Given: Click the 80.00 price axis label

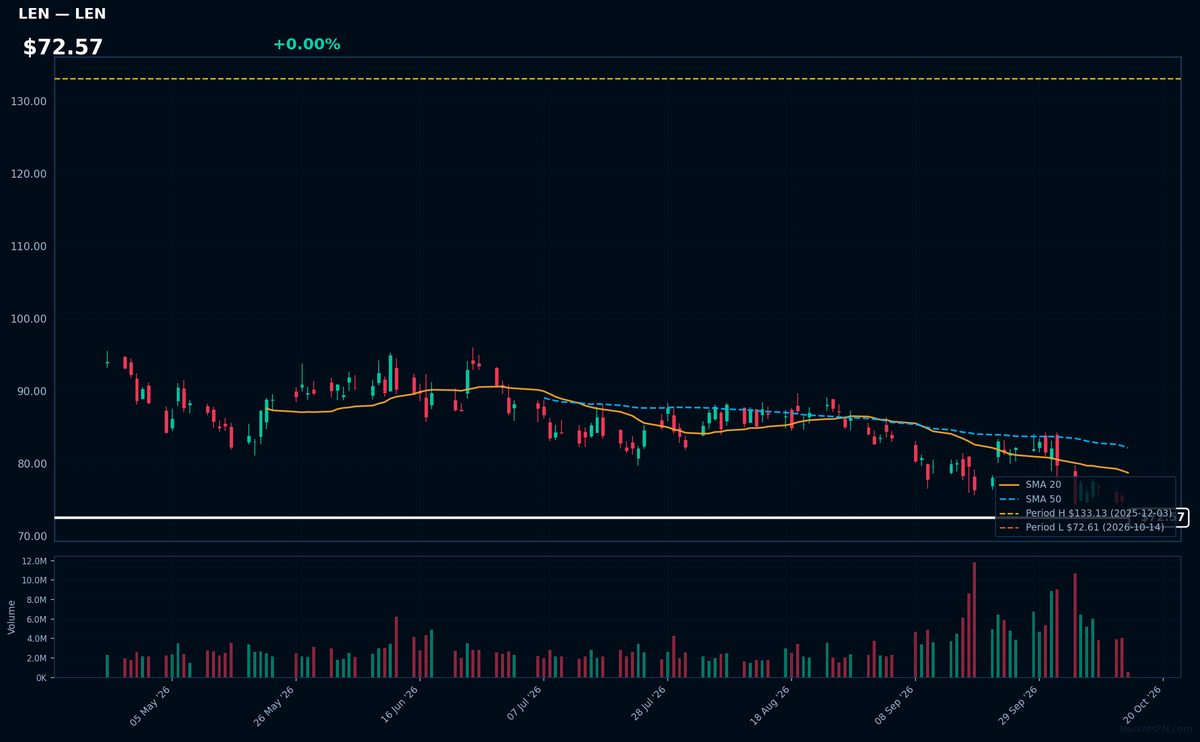Looking at the screenshot, I should pos(33,464).
